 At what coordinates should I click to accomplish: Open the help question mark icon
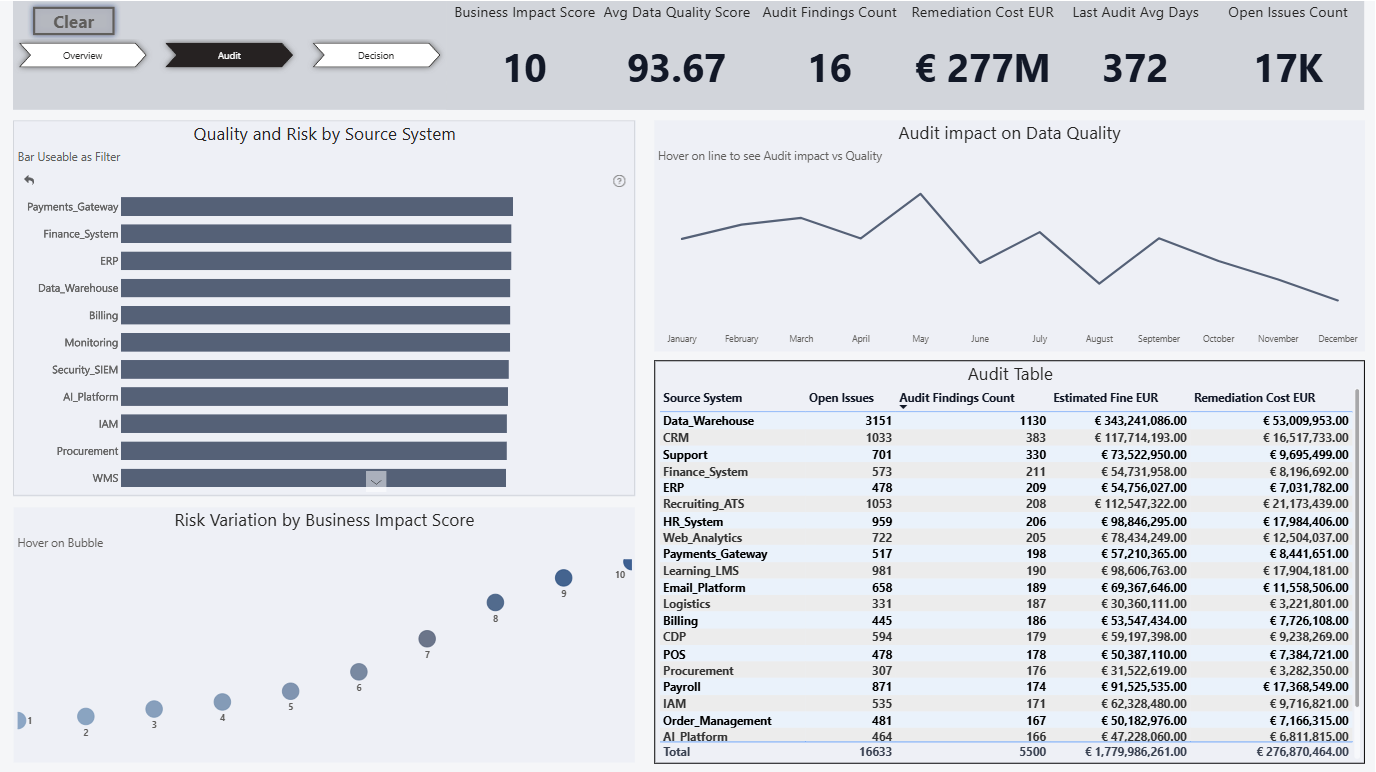click(619, 181)
